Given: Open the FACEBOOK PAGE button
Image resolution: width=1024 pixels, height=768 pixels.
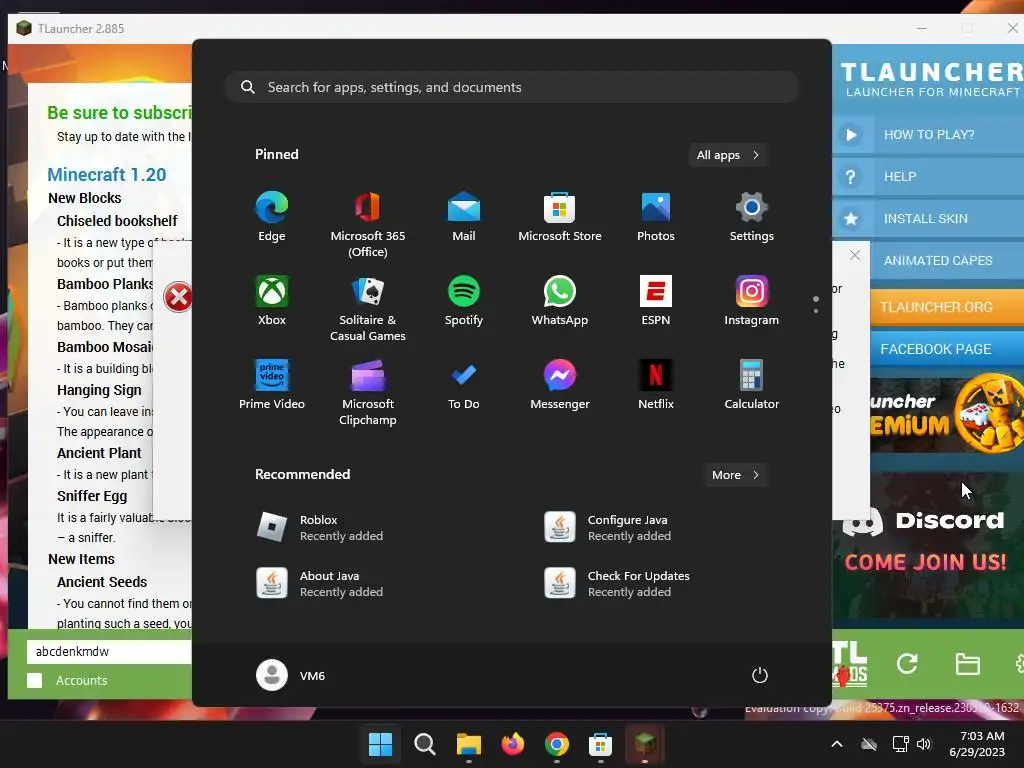Looking at the screenshot, I should [x=947, y=349].
